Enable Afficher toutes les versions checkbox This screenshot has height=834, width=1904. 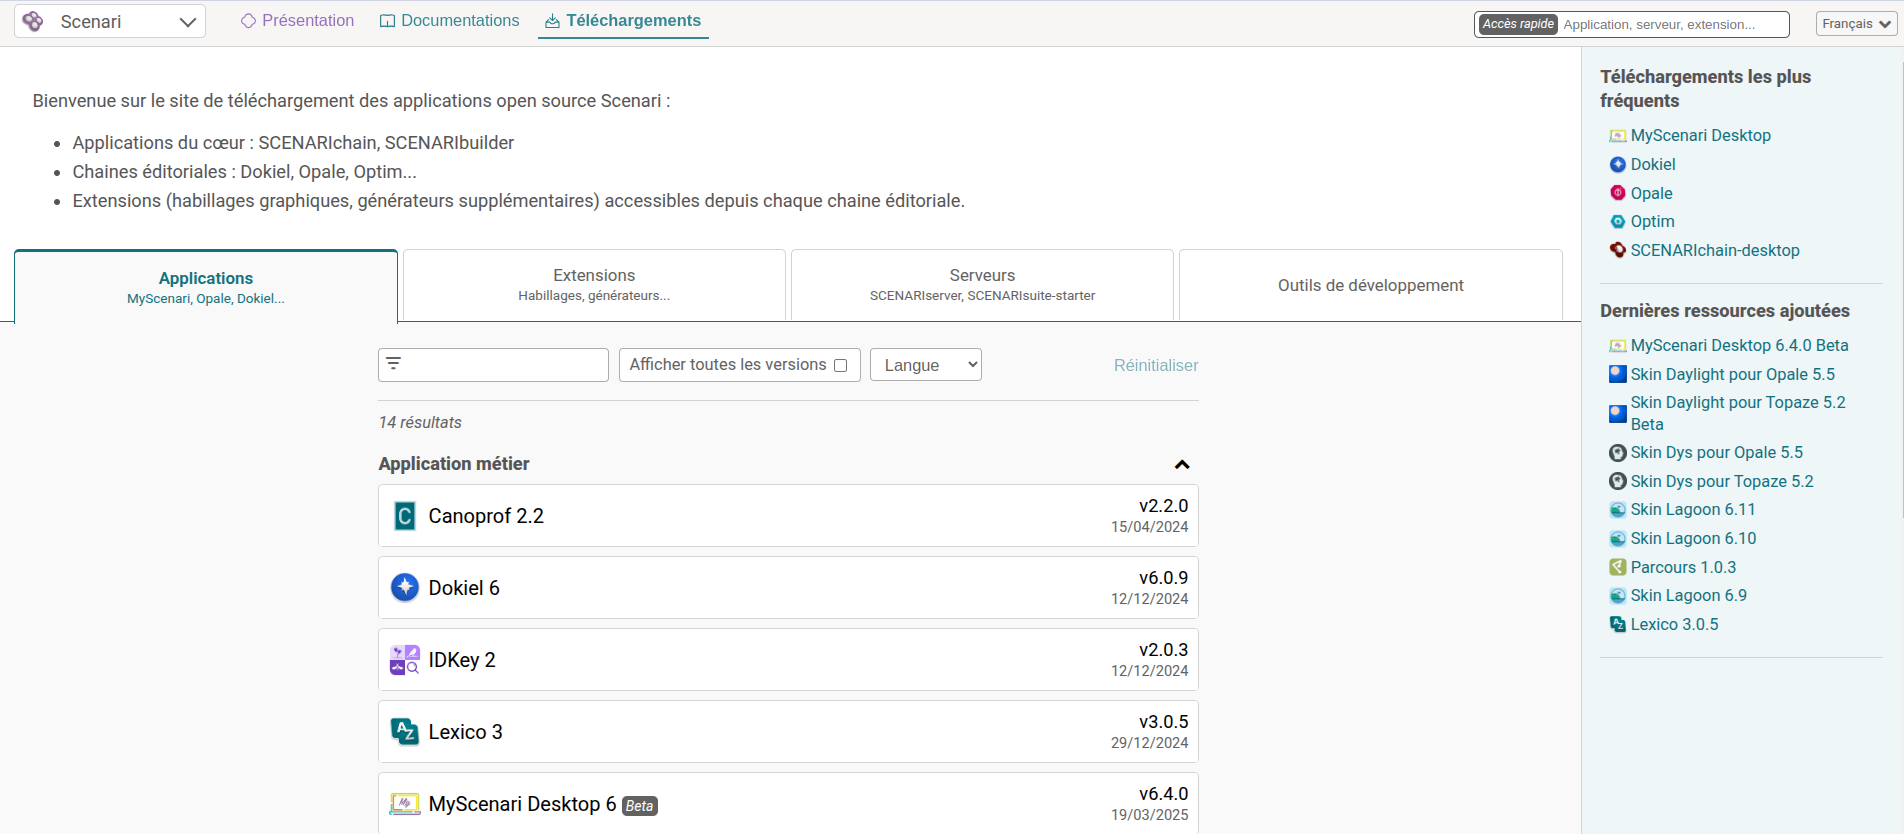point(841,365)
